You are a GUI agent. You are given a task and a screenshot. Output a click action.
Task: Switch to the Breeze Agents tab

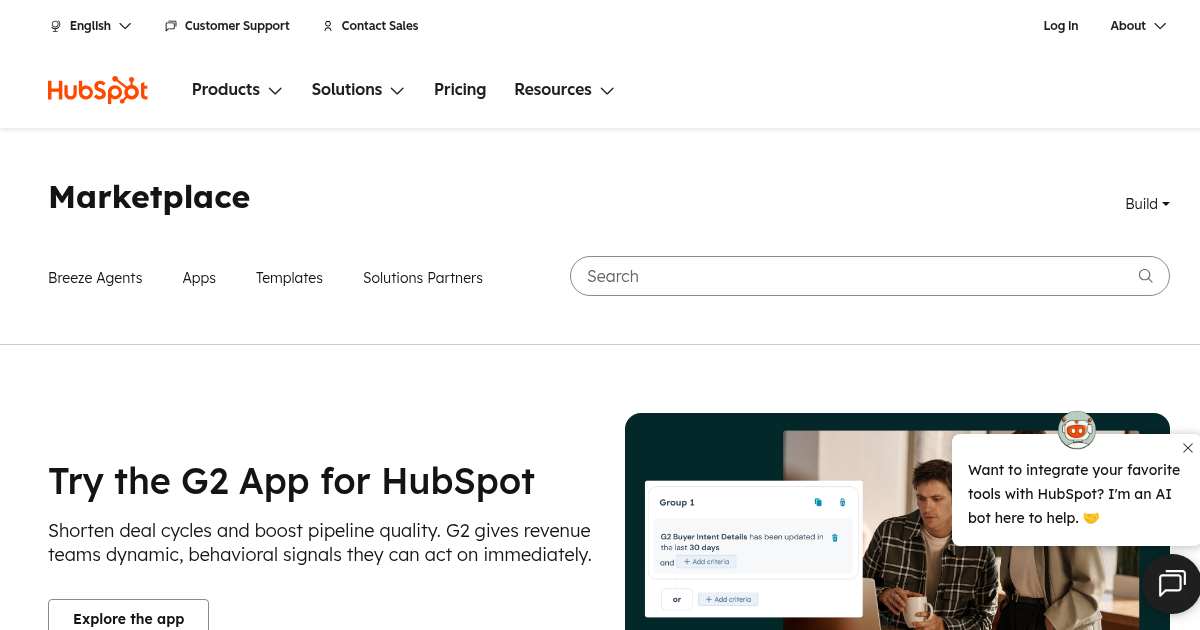click(x=95, y=278)
